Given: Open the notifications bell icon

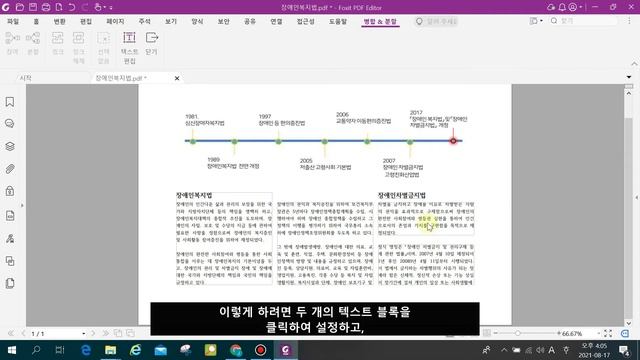Looking at the screenshot, I should point(562,7).
